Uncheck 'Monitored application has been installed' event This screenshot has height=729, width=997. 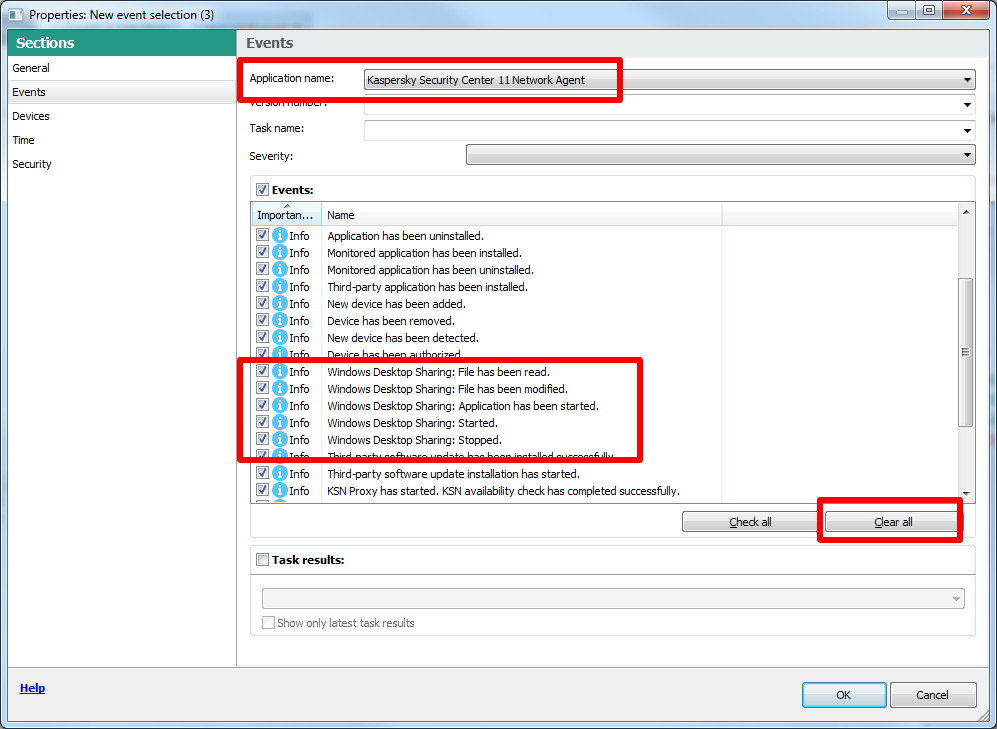[262, 252]
